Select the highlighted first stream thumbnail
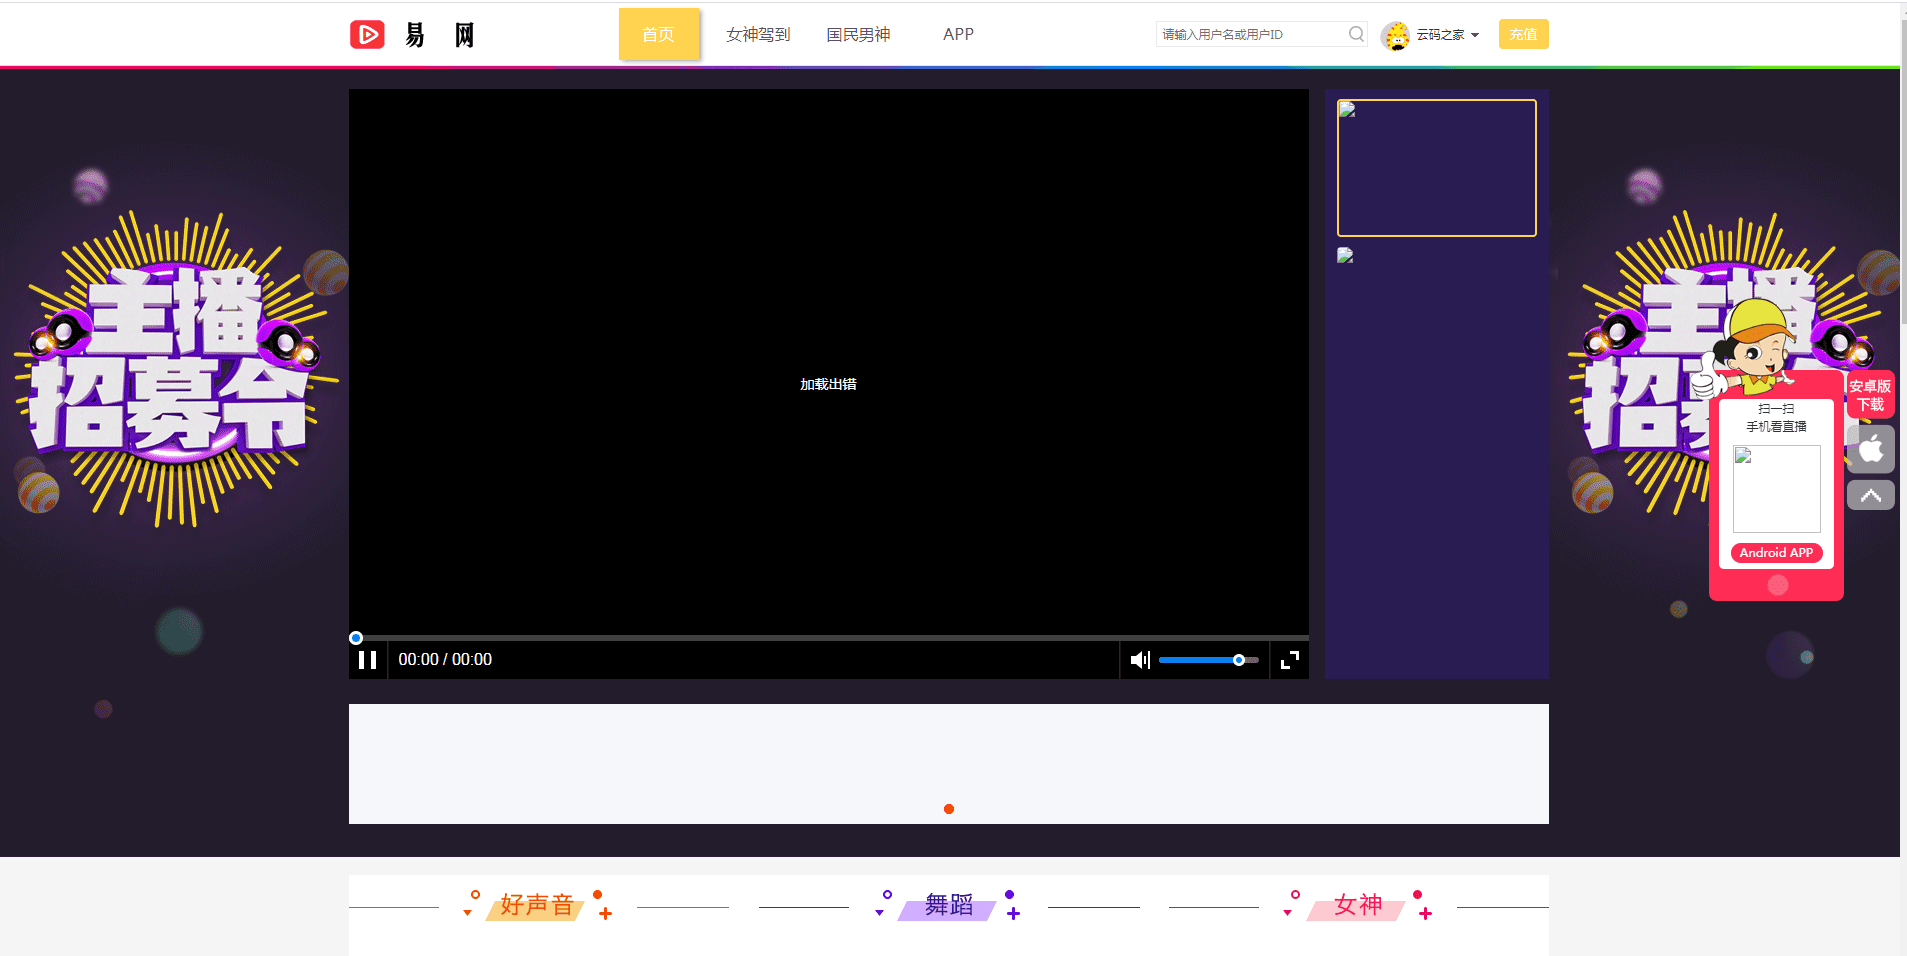Screen dimensions: 1907x956 point(1436,168)
